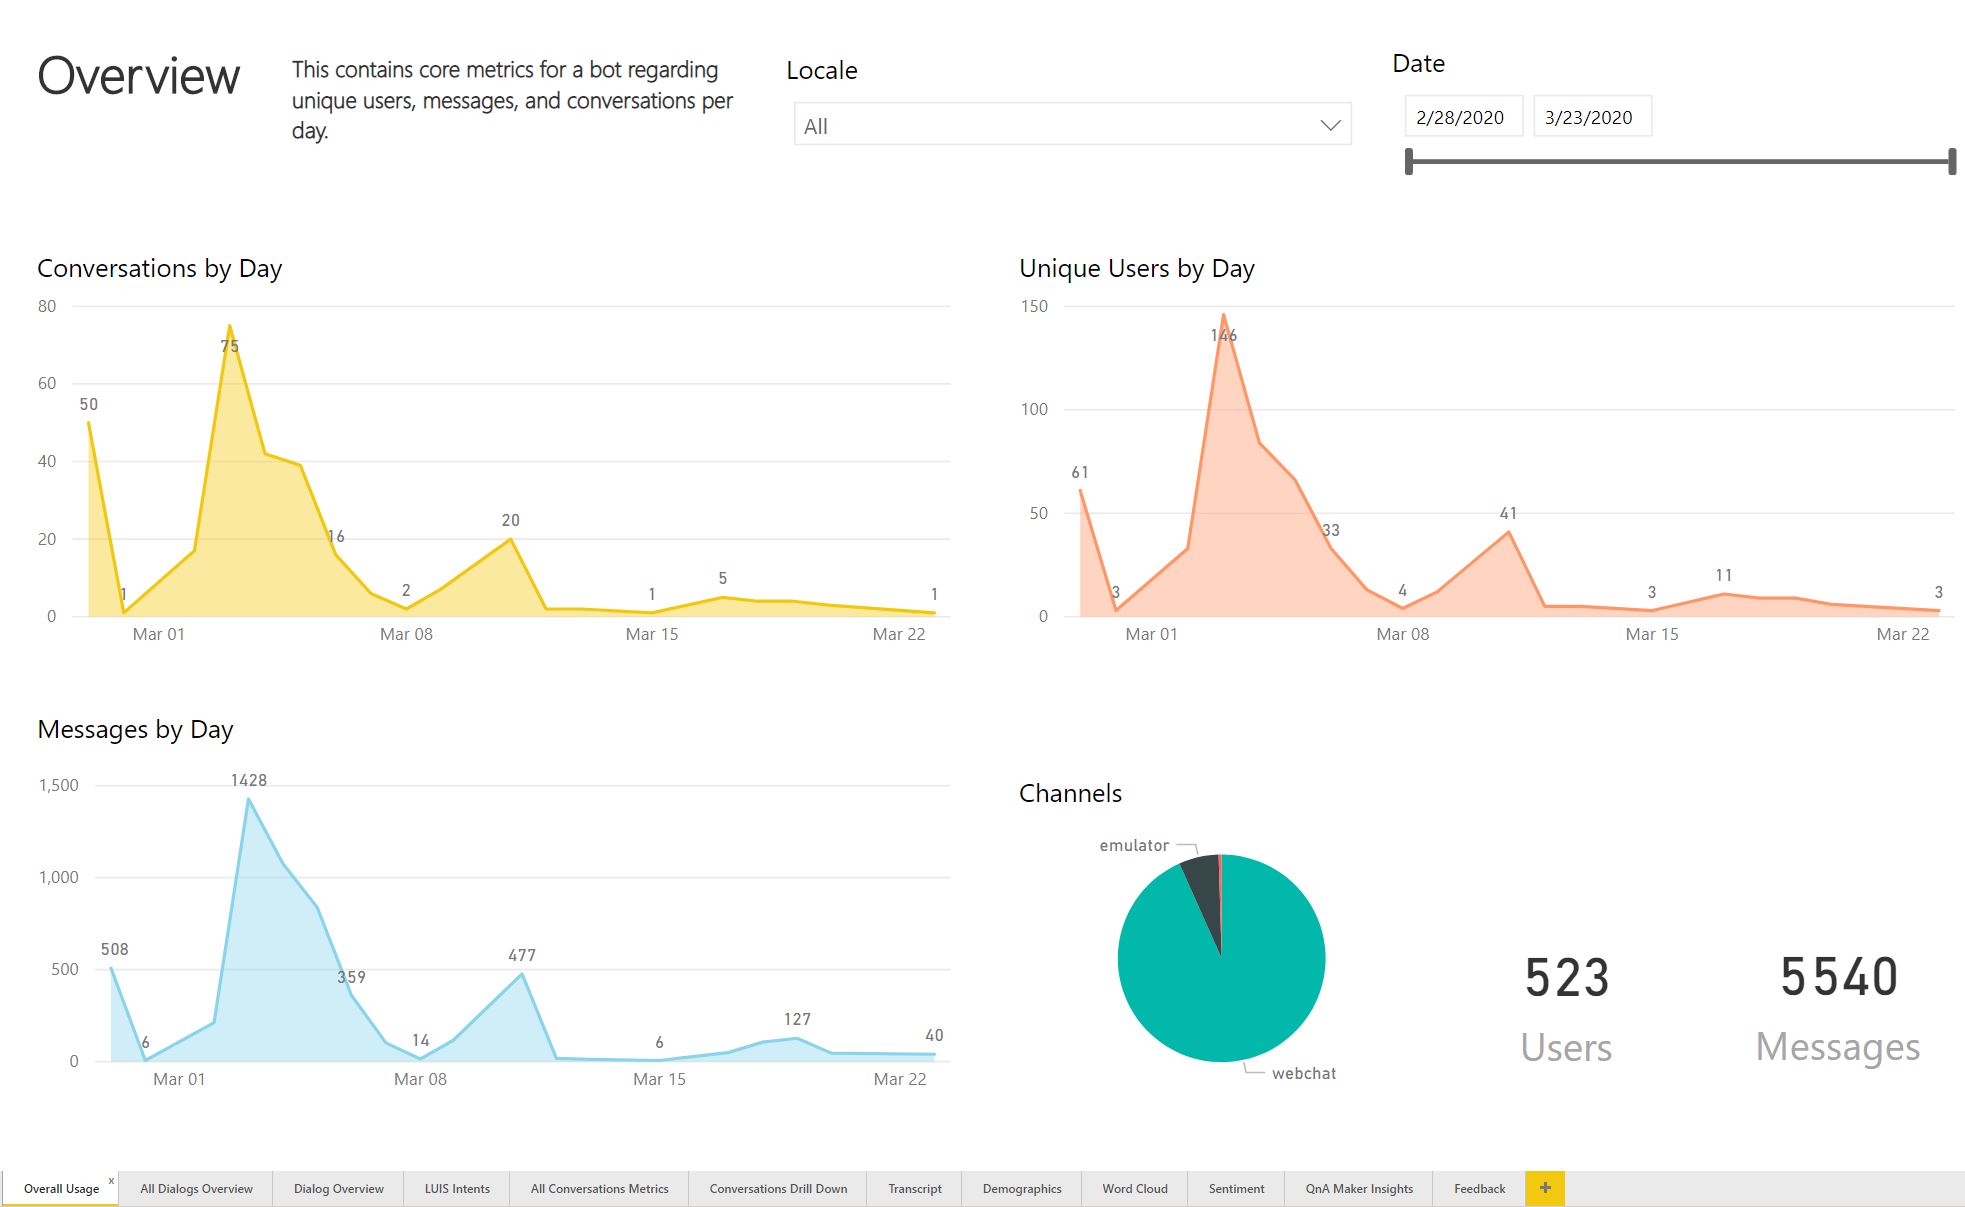
Task: Click the right handle of date slider
Action: coord(1951,162)
